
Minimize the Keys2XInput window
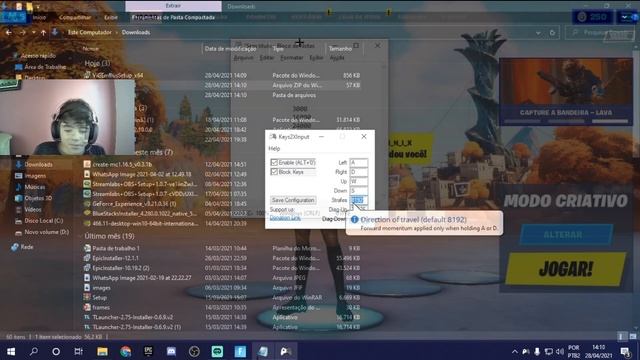click(322, 137)
